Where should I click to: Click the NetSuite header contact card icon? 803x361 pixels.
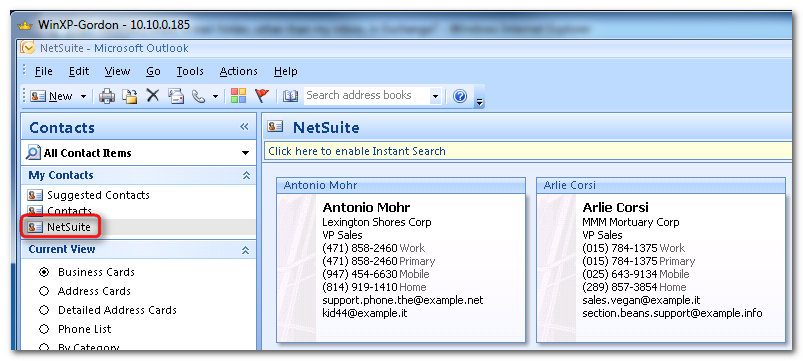coord(275,126)
